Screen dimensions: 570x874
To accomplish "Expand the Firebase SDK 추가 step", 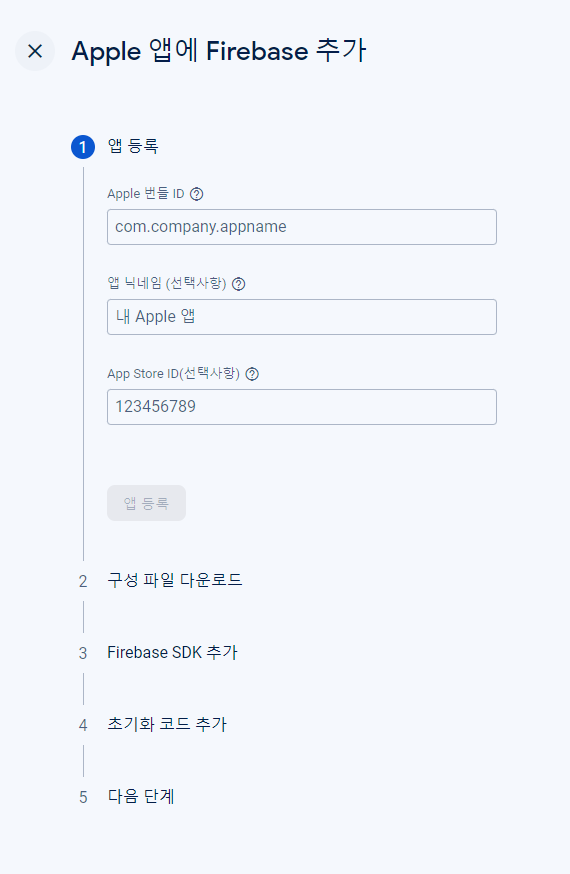I will tap(173, 652).
